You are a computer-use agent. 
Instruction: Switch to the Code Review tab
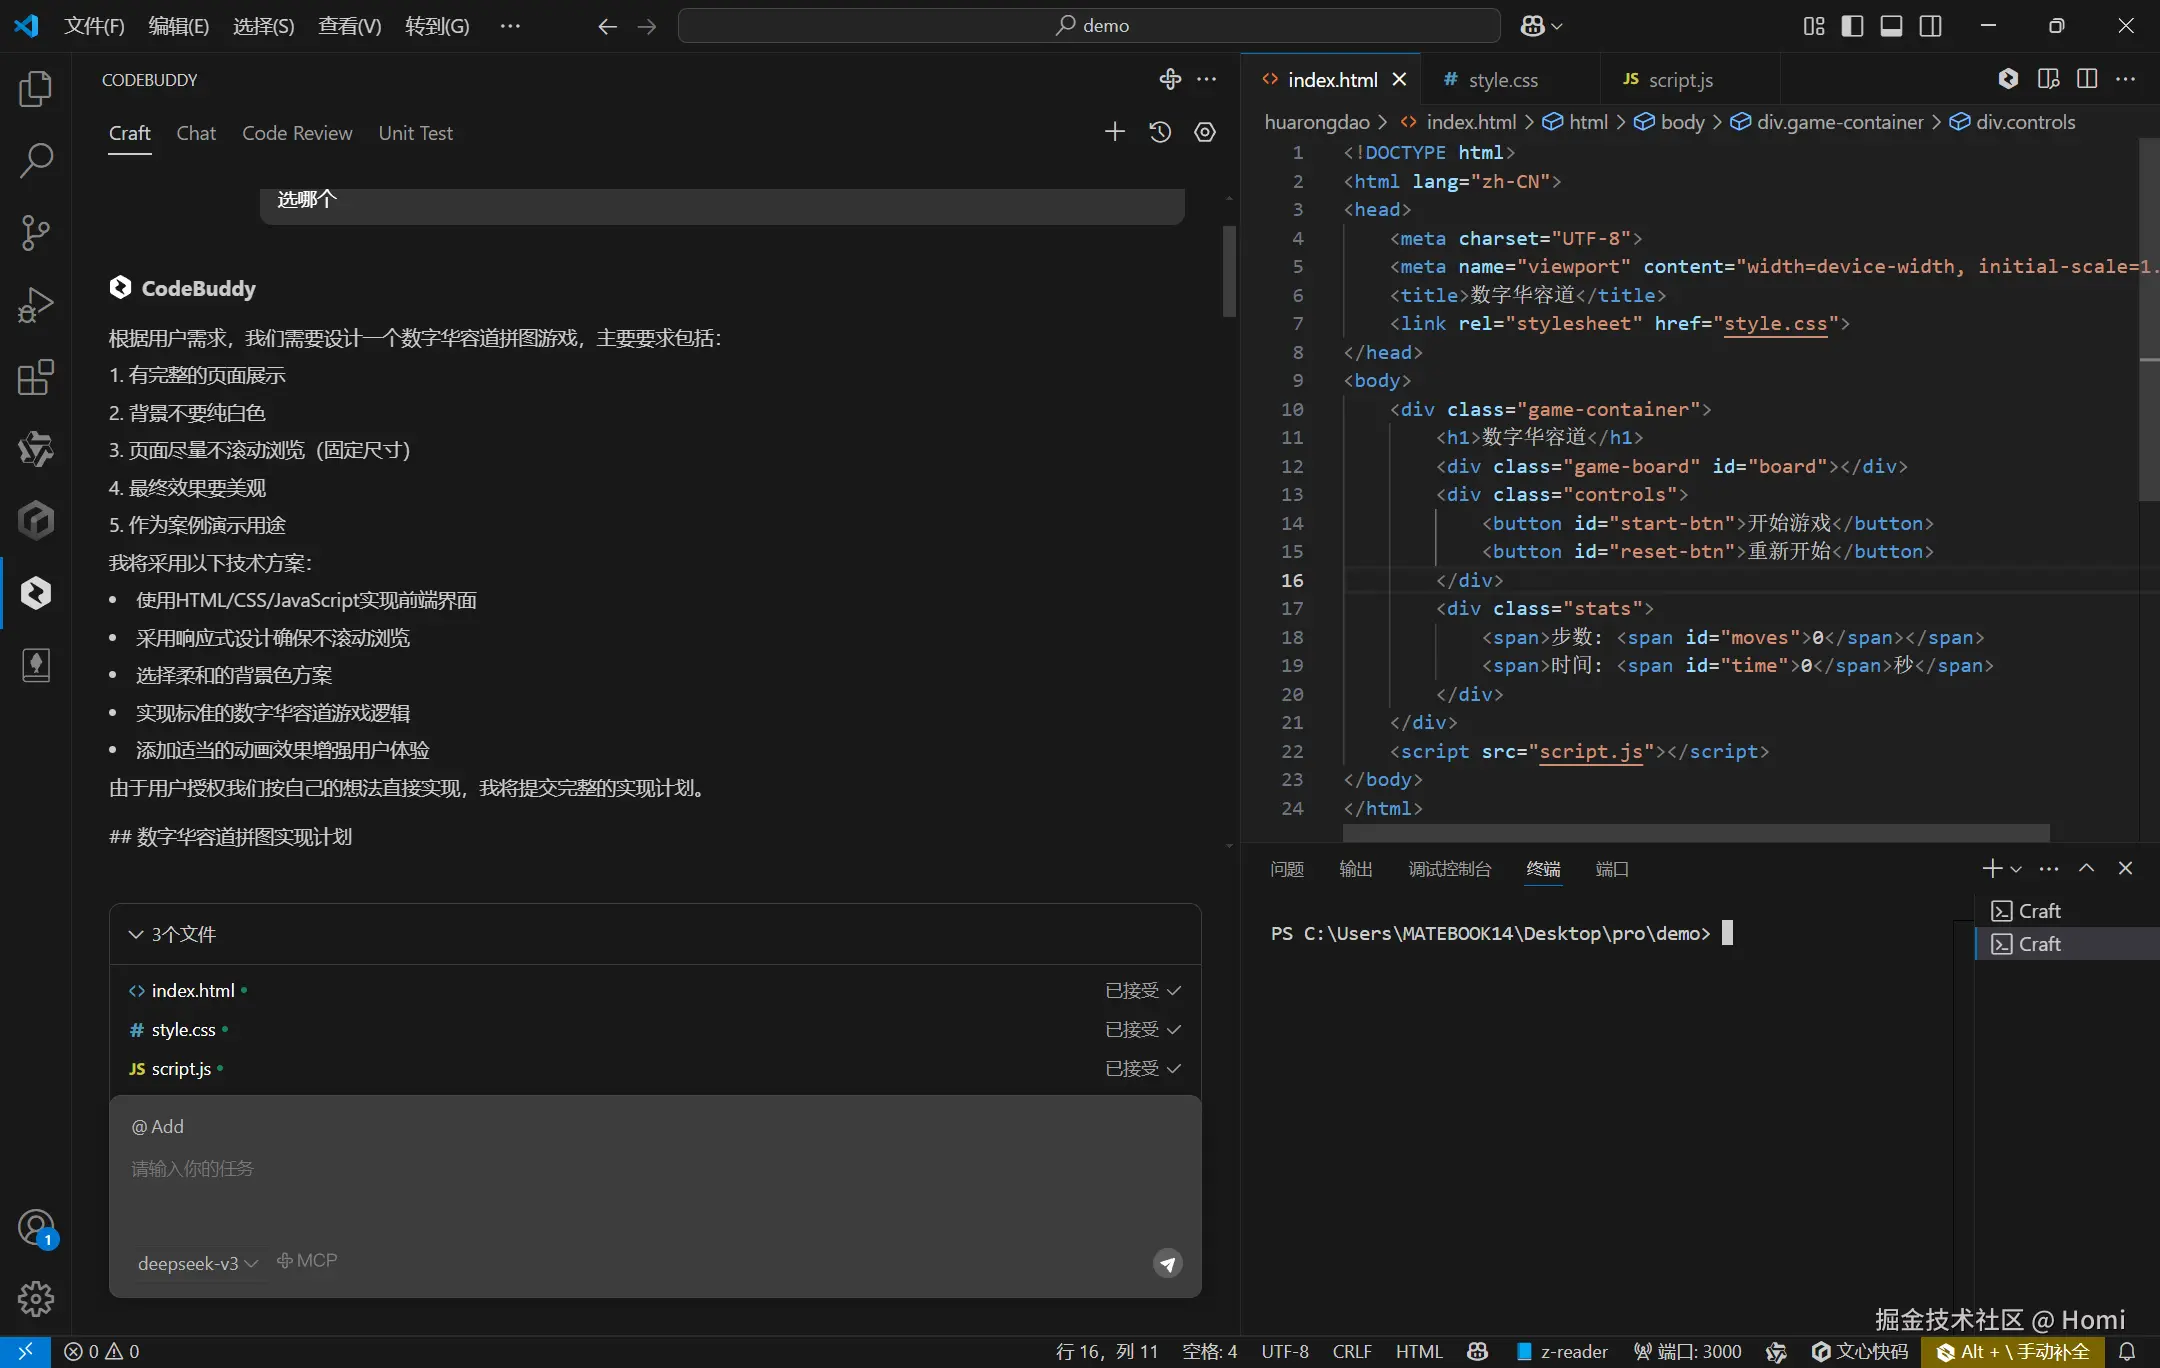pos(297,133)
